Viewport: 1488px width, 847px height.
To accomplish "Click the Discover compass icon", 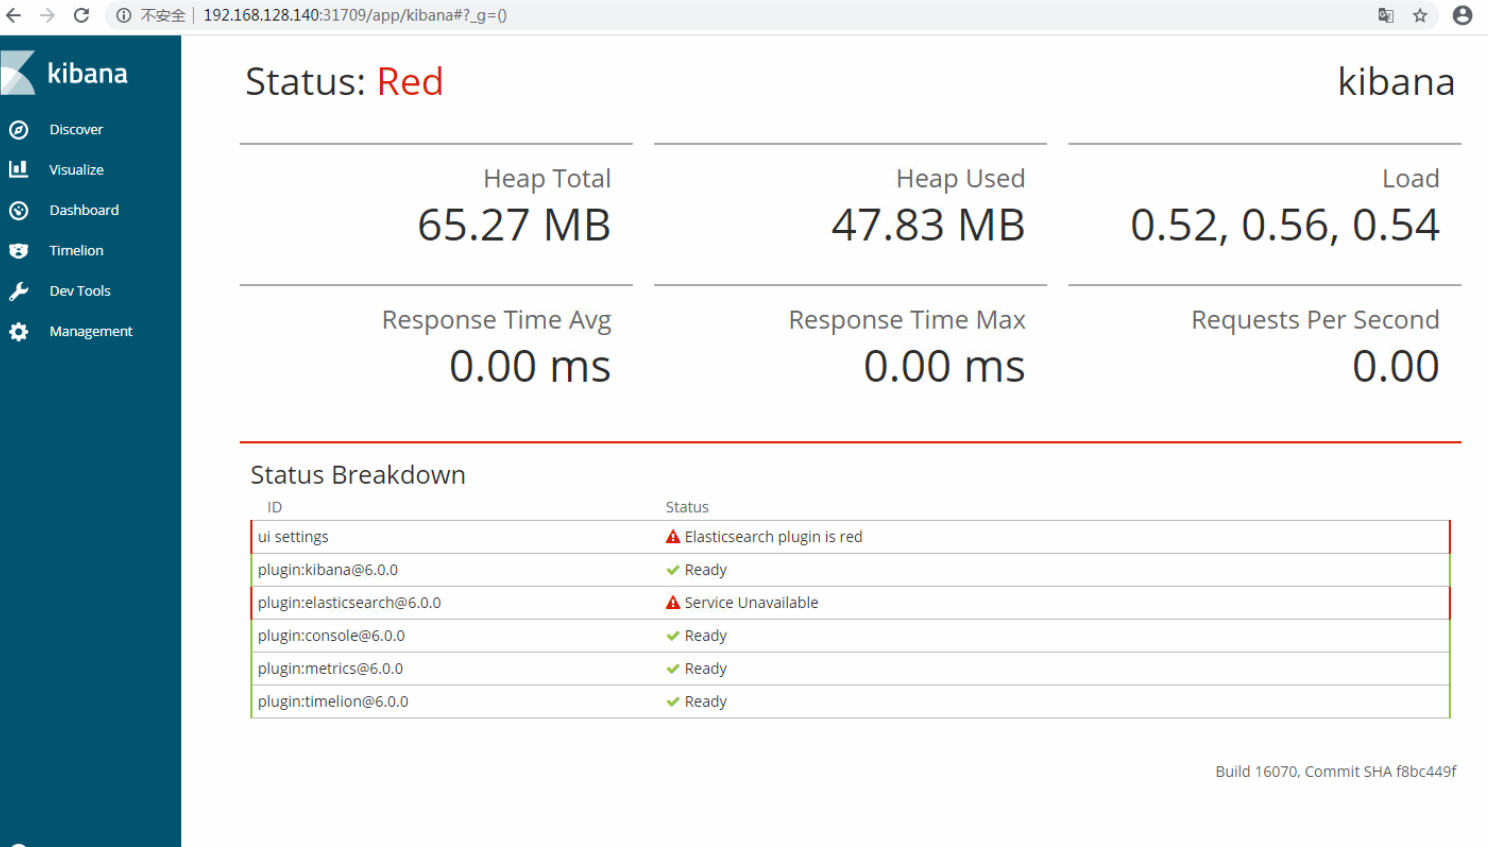I will pos(18,129).
